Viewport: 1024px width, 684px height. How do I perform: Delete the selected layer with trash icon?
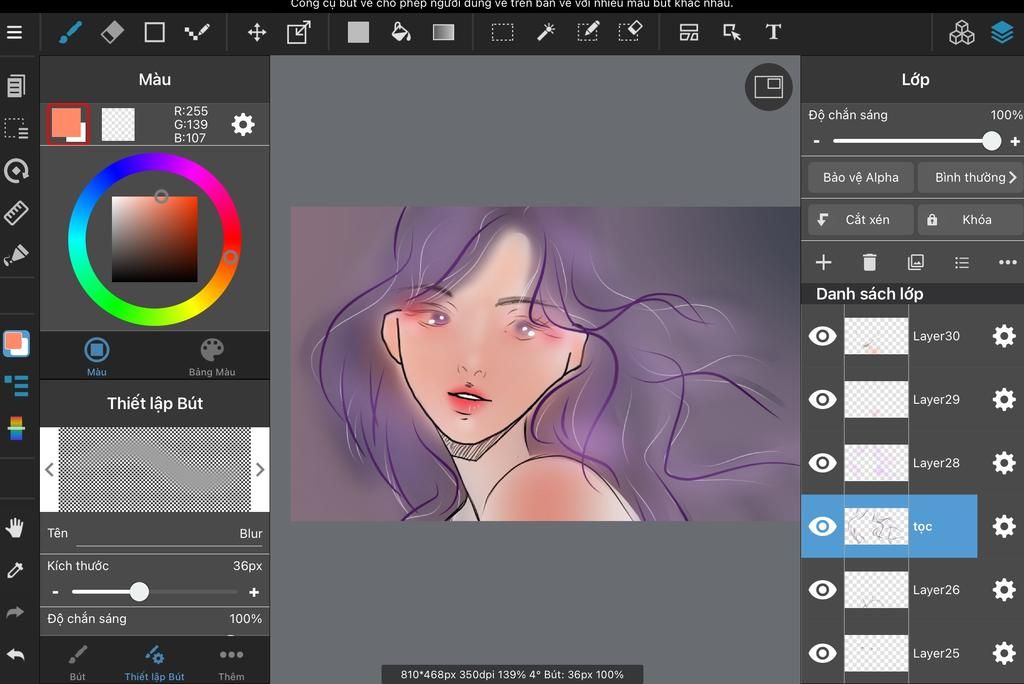pos(869,262)
